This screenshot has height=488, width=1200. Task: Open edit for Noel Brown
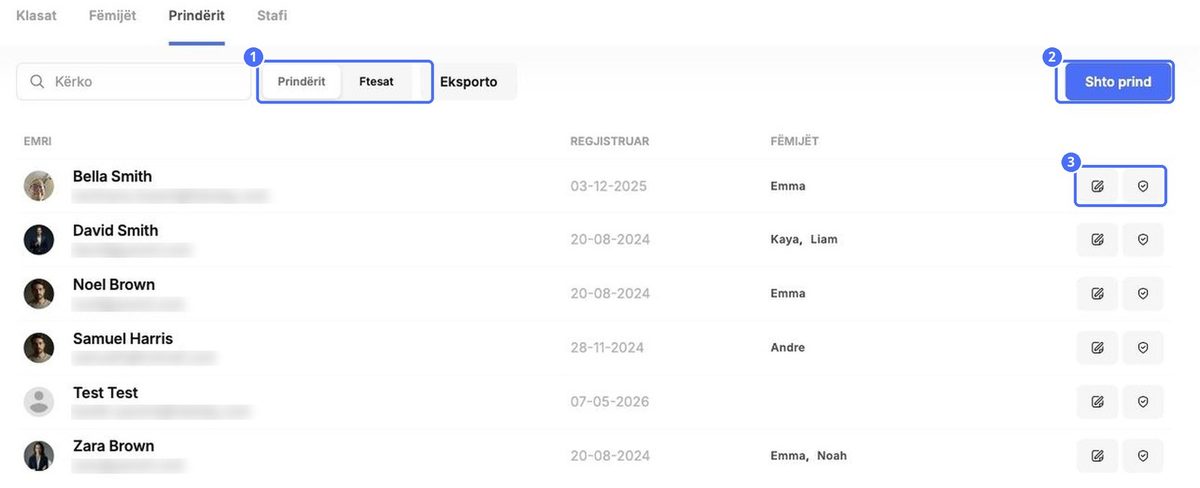[1097, 293]
